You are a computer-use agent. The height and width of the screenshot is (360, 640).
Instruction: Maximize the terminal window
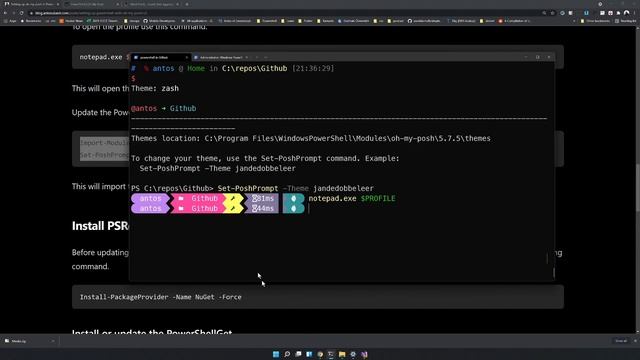coord(537,57)
